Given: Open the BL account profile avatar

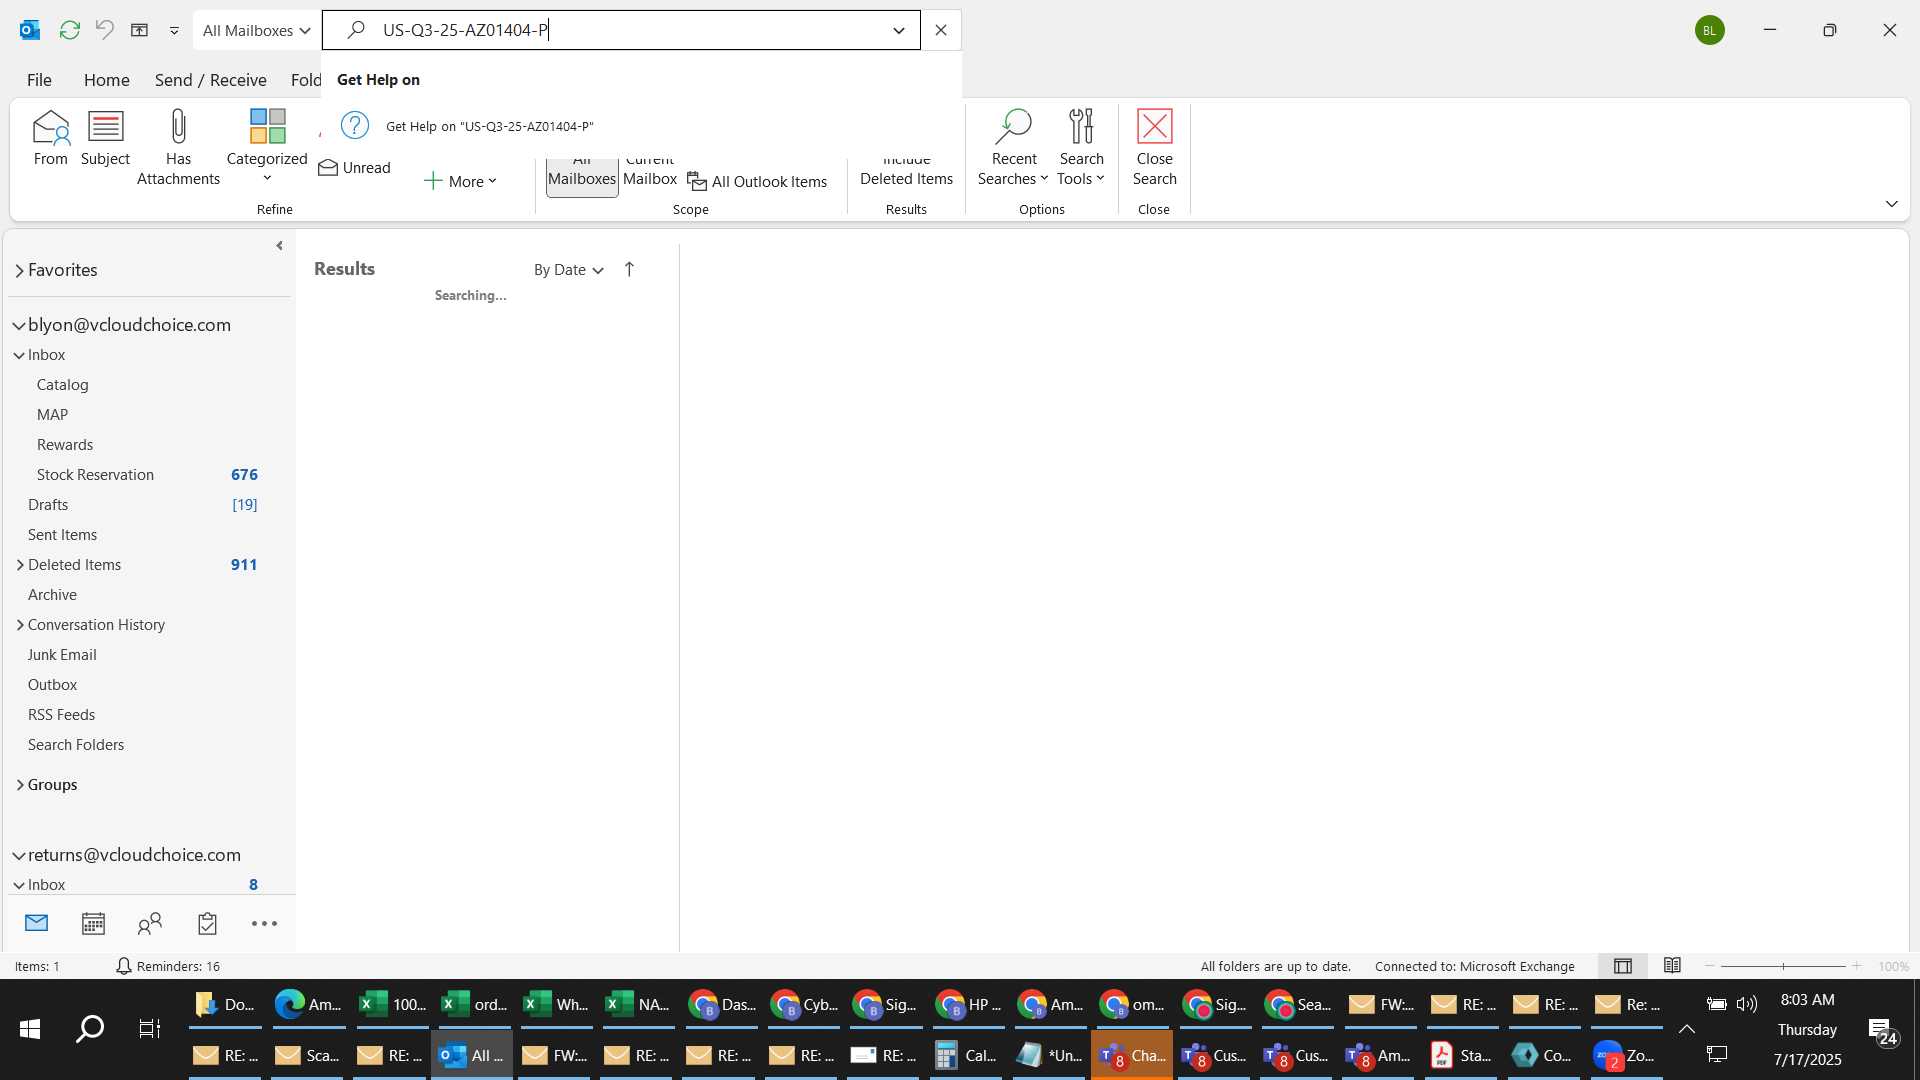Looking at the screenshot, I should point(1710,30).
